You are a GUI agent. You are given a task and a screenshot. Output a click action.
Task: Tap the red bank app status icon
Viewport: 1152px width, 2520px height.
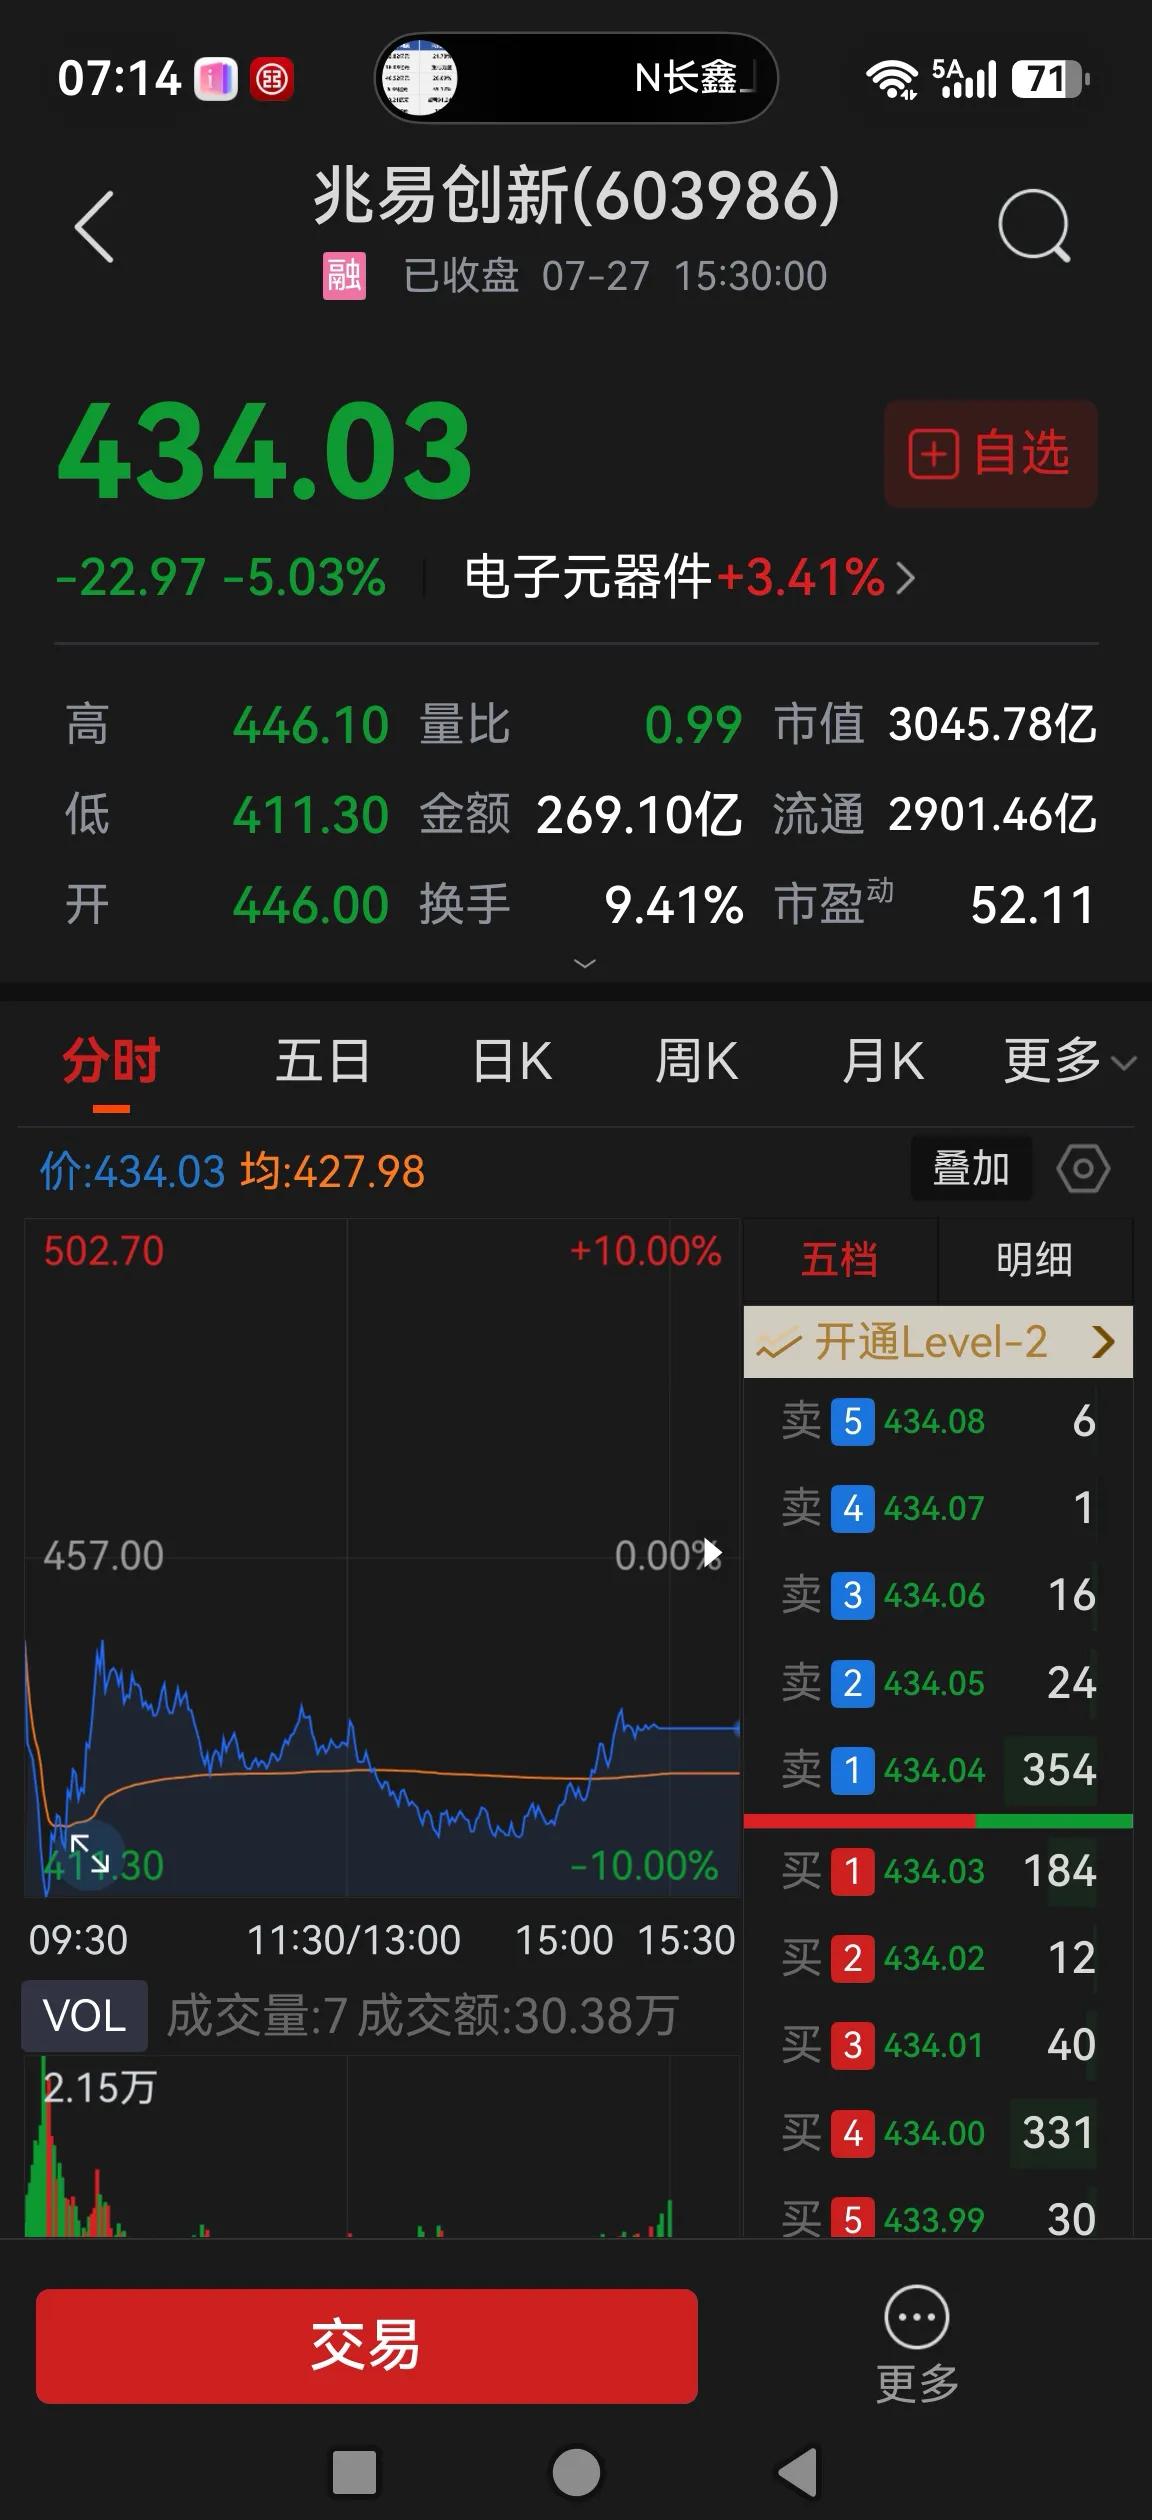[x=272, y=79]
